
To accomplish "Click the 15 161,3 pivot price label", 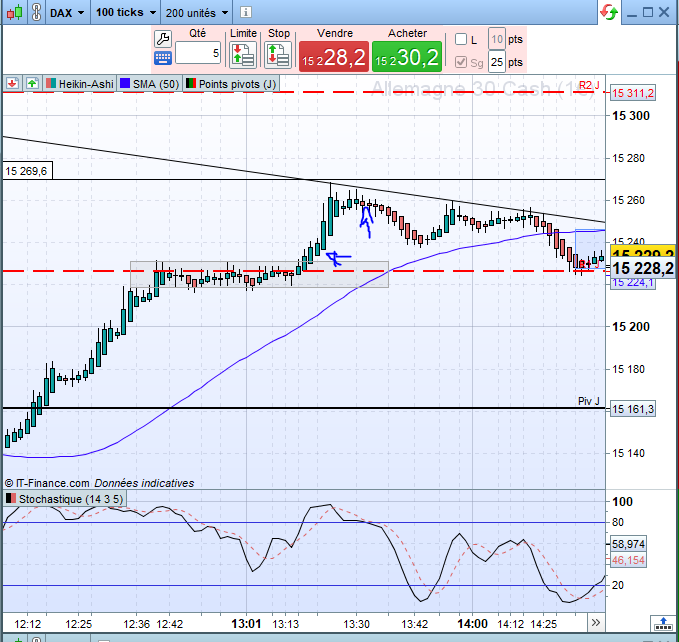I will point(633,409).
